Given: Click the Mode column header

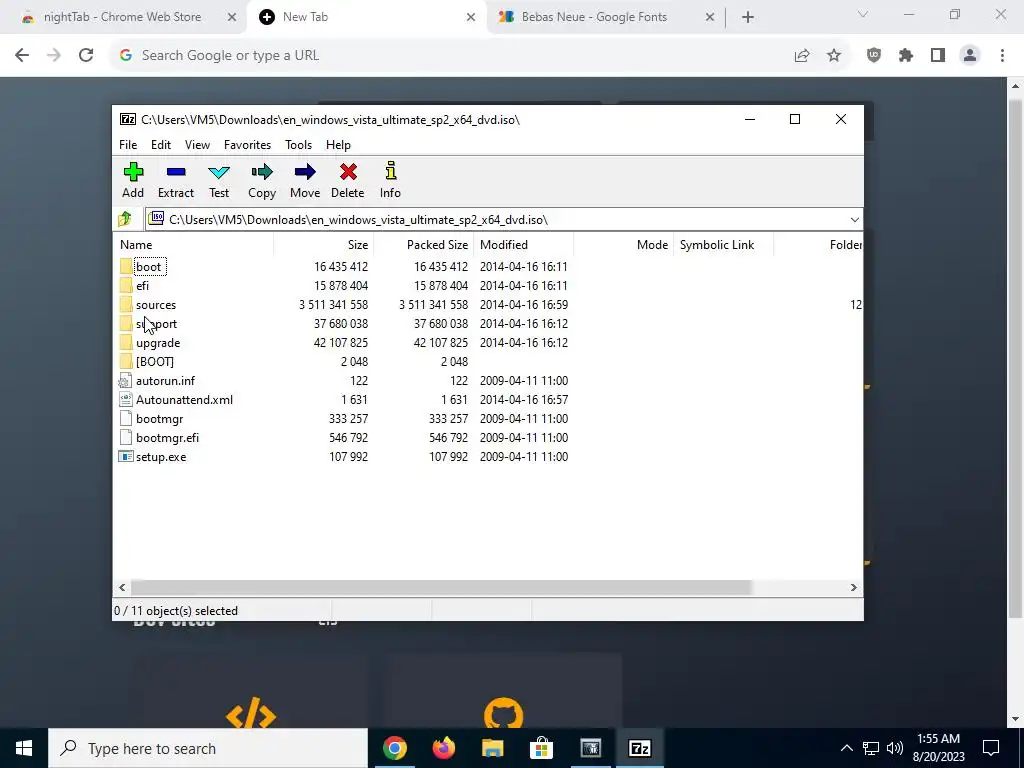Looking at the screenshot, I should [623, 245].
